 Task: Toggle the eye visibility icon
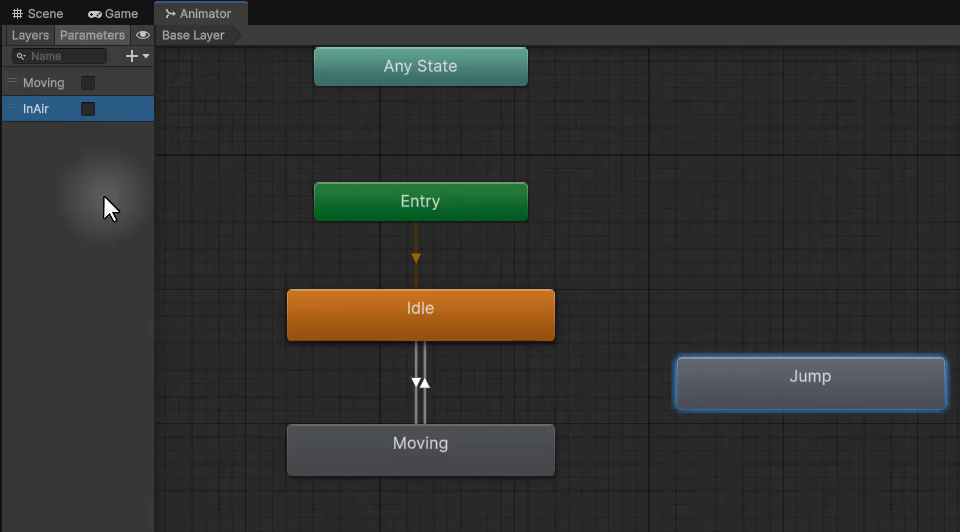[143, 36]
